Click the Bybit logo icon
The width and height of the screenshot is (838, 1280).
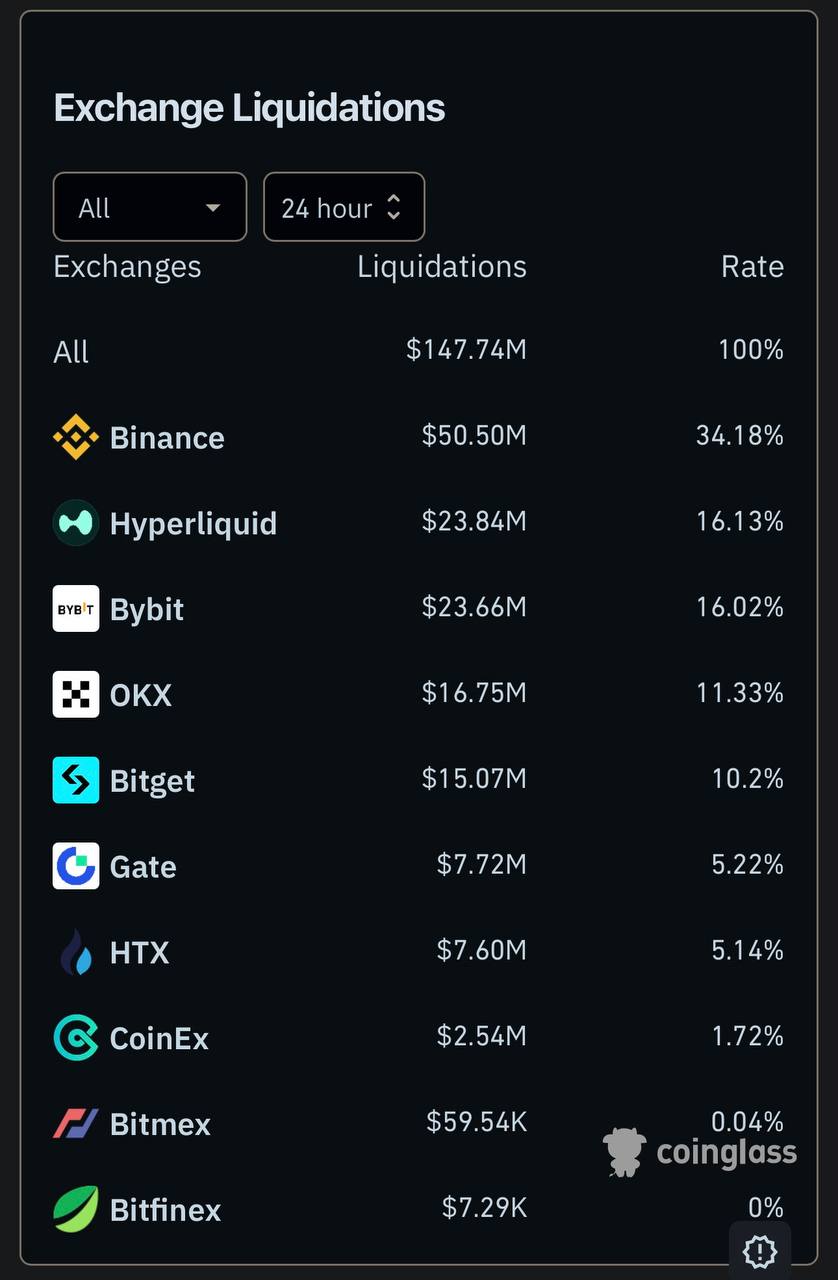(x=76, y=609)
